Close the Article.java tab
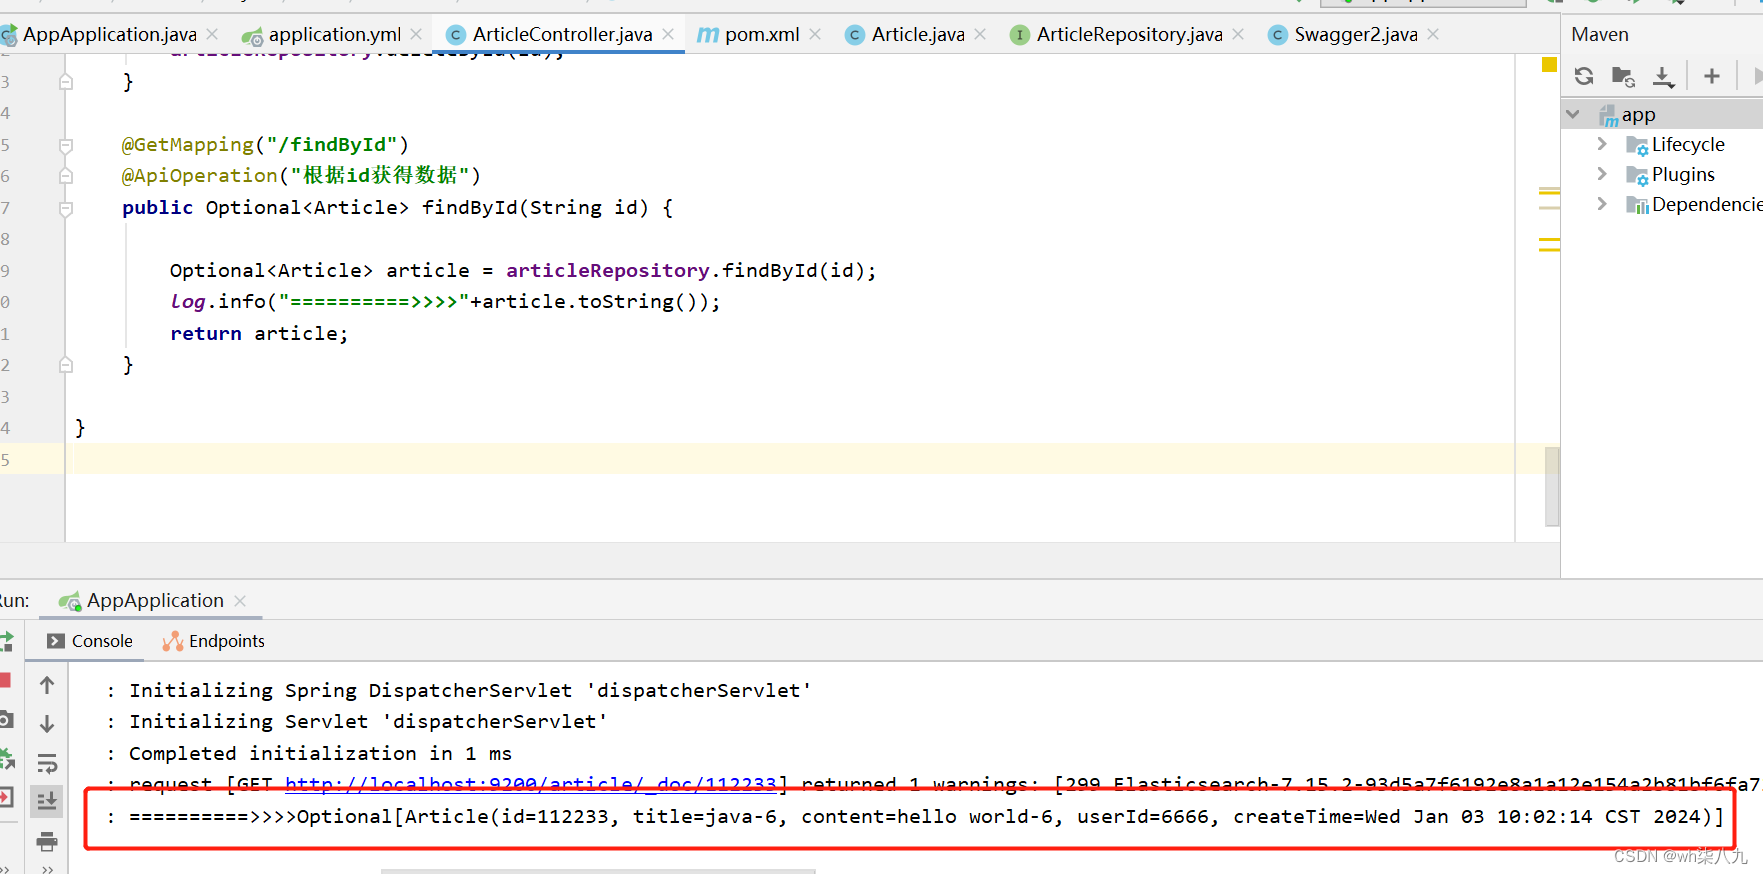The image size is (1763, 874). tap(980, 34)
